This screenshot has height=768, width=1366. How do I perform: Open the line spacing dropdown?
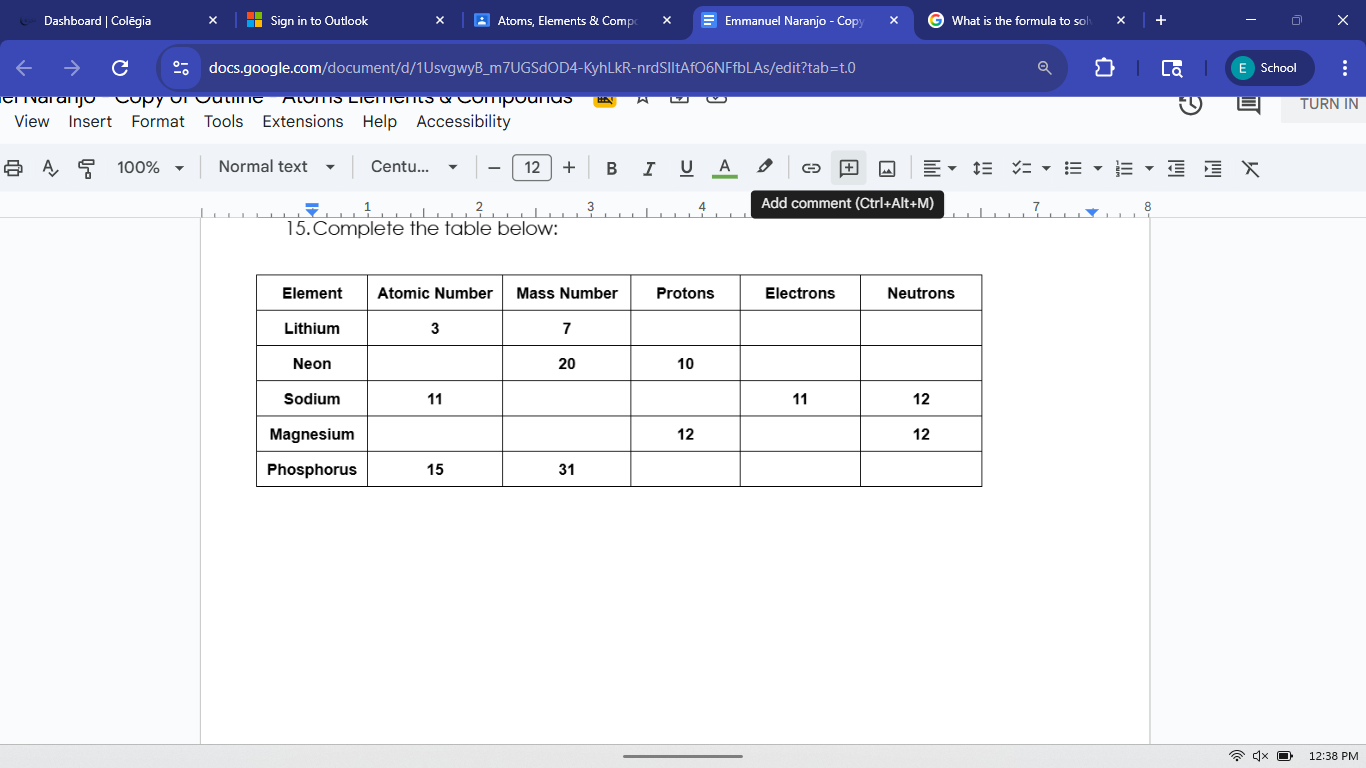(x=982, y=167)
